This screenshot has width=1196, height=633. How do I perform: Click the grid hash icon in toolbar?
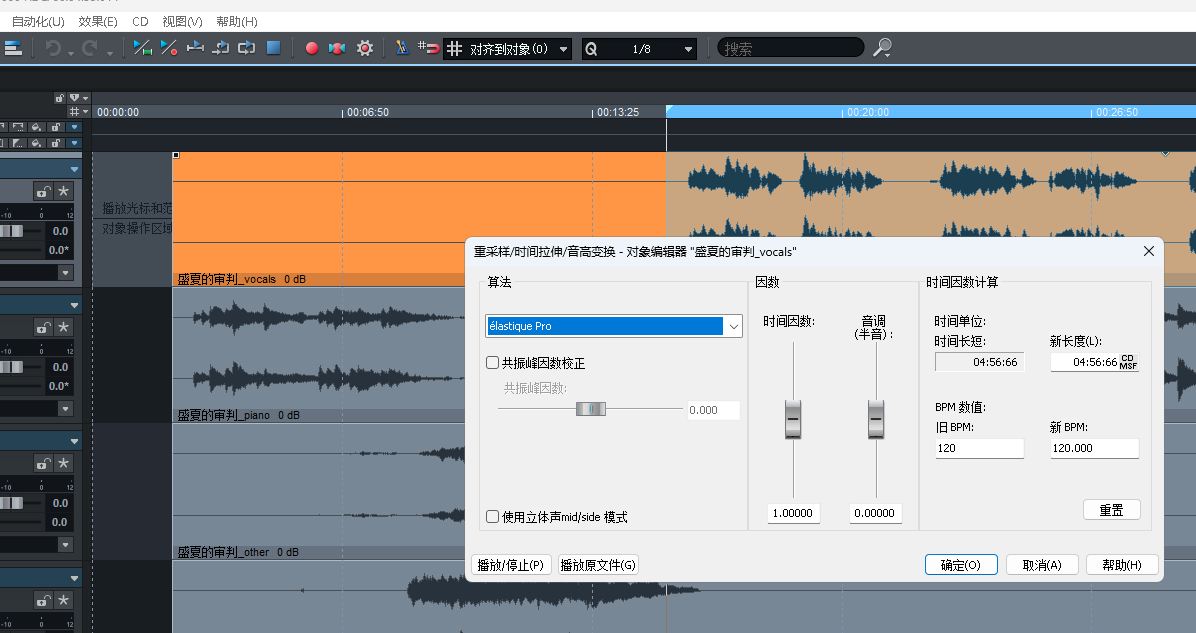click(x=455, y=49)
